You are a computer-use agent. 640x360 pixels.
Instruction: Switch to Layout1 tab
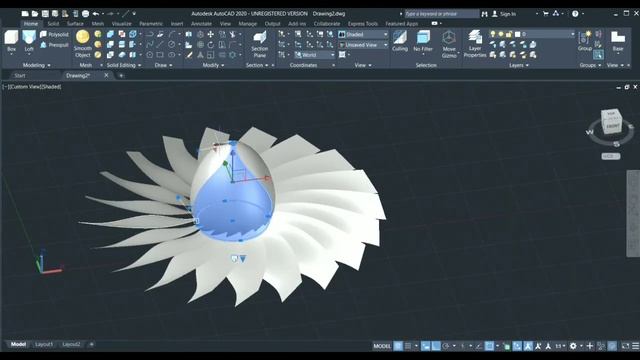[44, 344]
